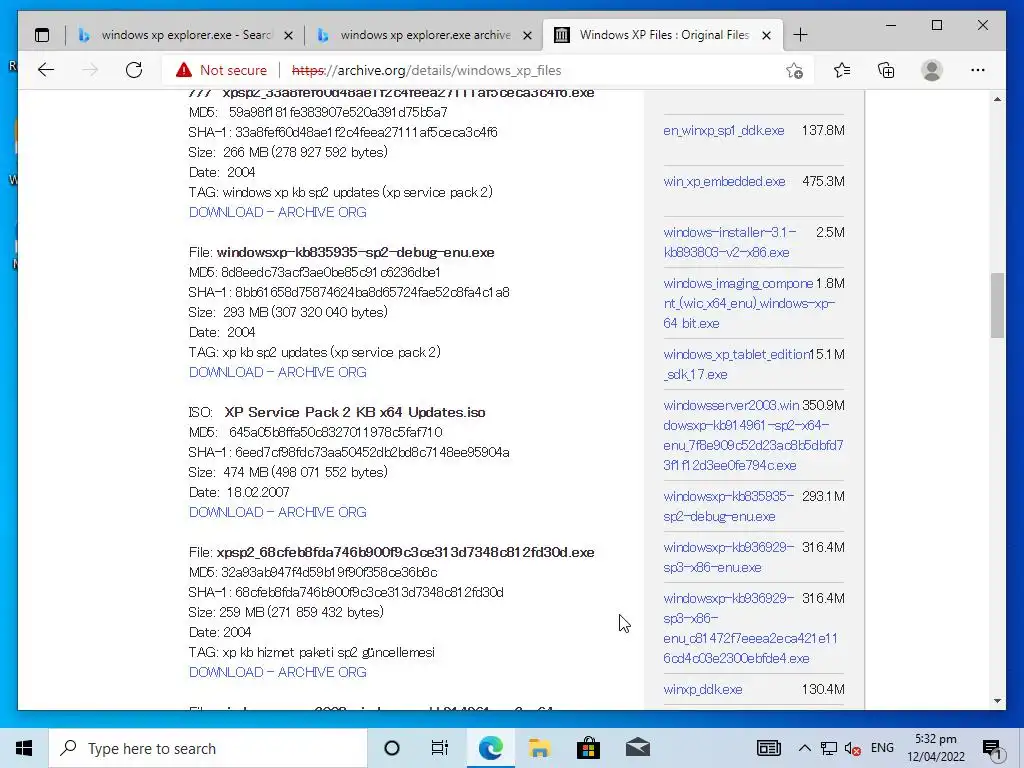Screen dimensions: 1024x768
Task: Open windowsxp-kb936929-sp3-x86-enu_c81472f7 link
Action: click(x=750, y=628)
